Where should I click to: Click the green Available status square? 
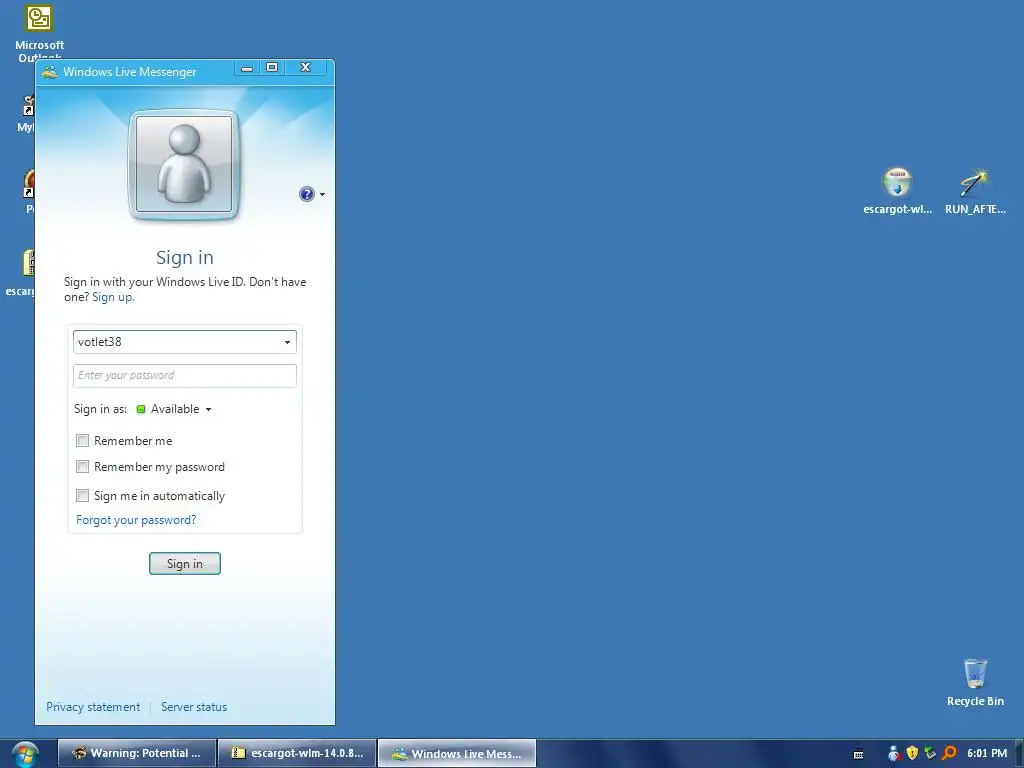click(140, 409)
